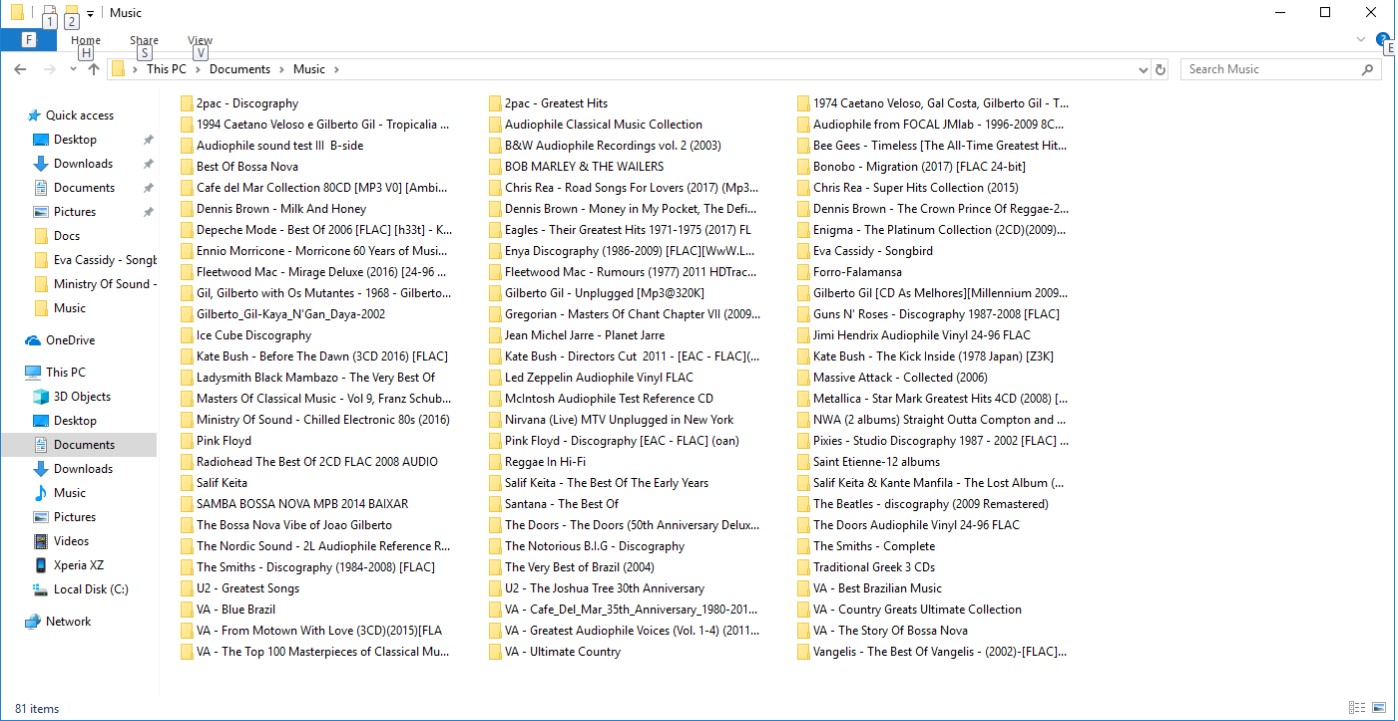This screenshot has width=1398, height=721.
Task: Click Forro-Falamansa folder icon
Action: click(803, 272)
